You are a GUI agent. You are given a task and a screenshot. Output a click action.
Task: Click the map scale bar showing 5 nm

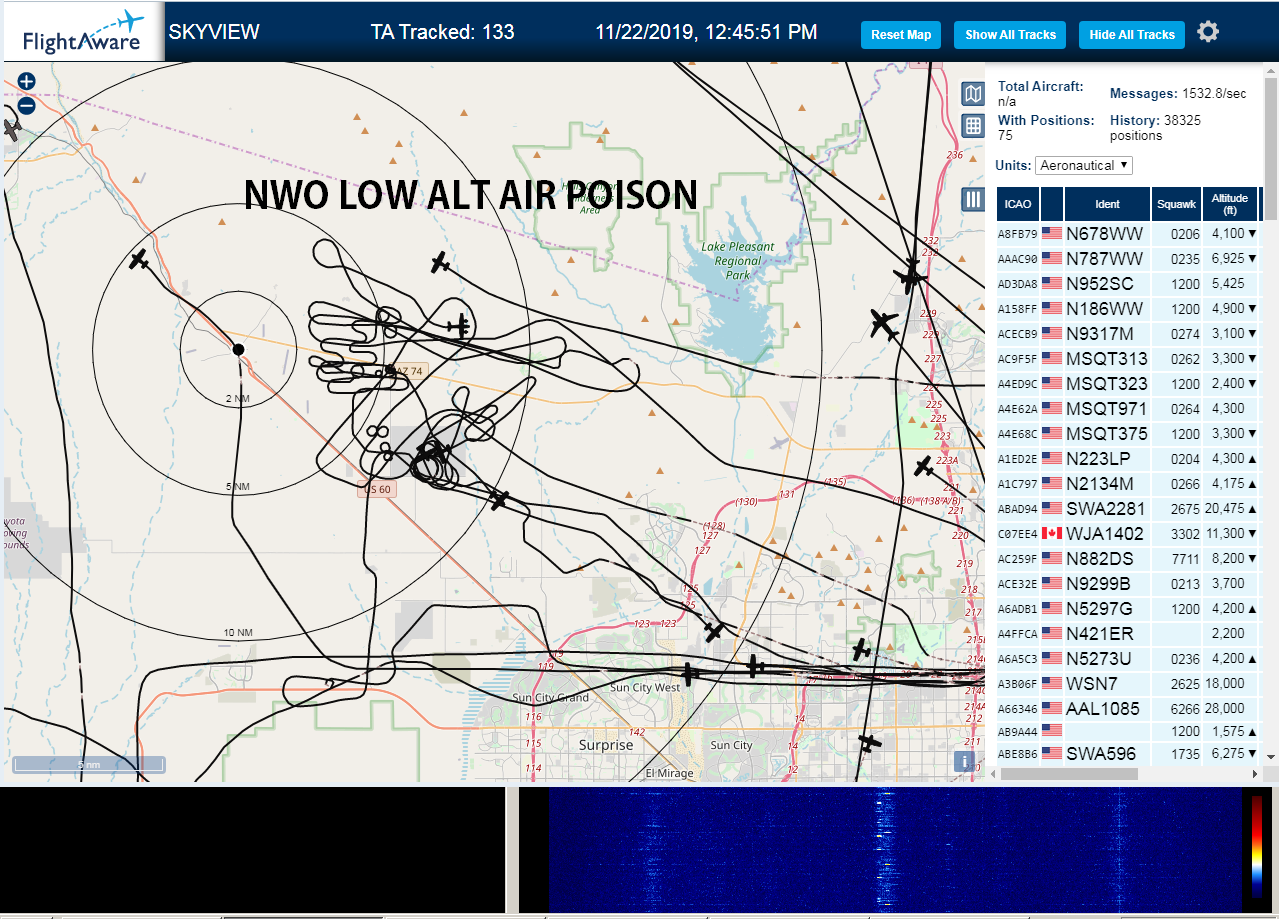tap(88, 765)
